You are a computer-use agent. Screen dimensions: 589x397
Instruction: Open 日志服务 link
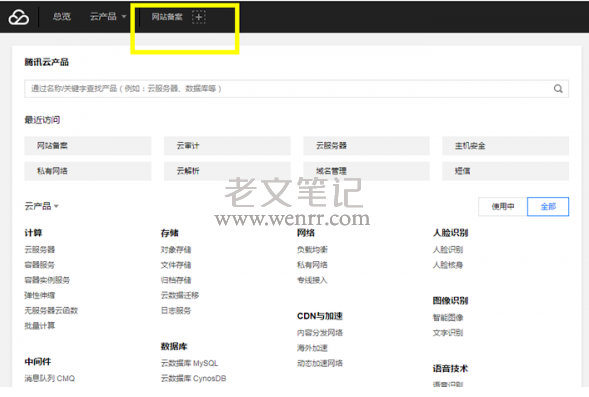[x=176, y=311]
